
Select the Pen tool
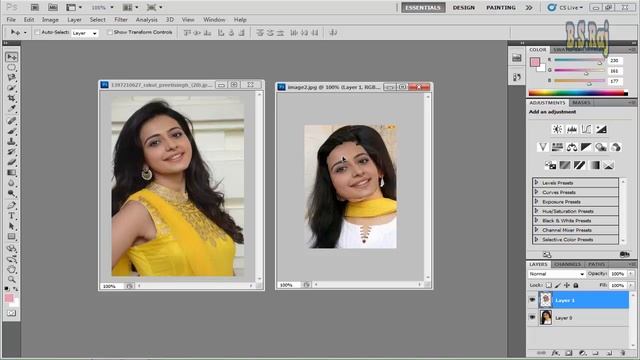click(x=11, y=205)
